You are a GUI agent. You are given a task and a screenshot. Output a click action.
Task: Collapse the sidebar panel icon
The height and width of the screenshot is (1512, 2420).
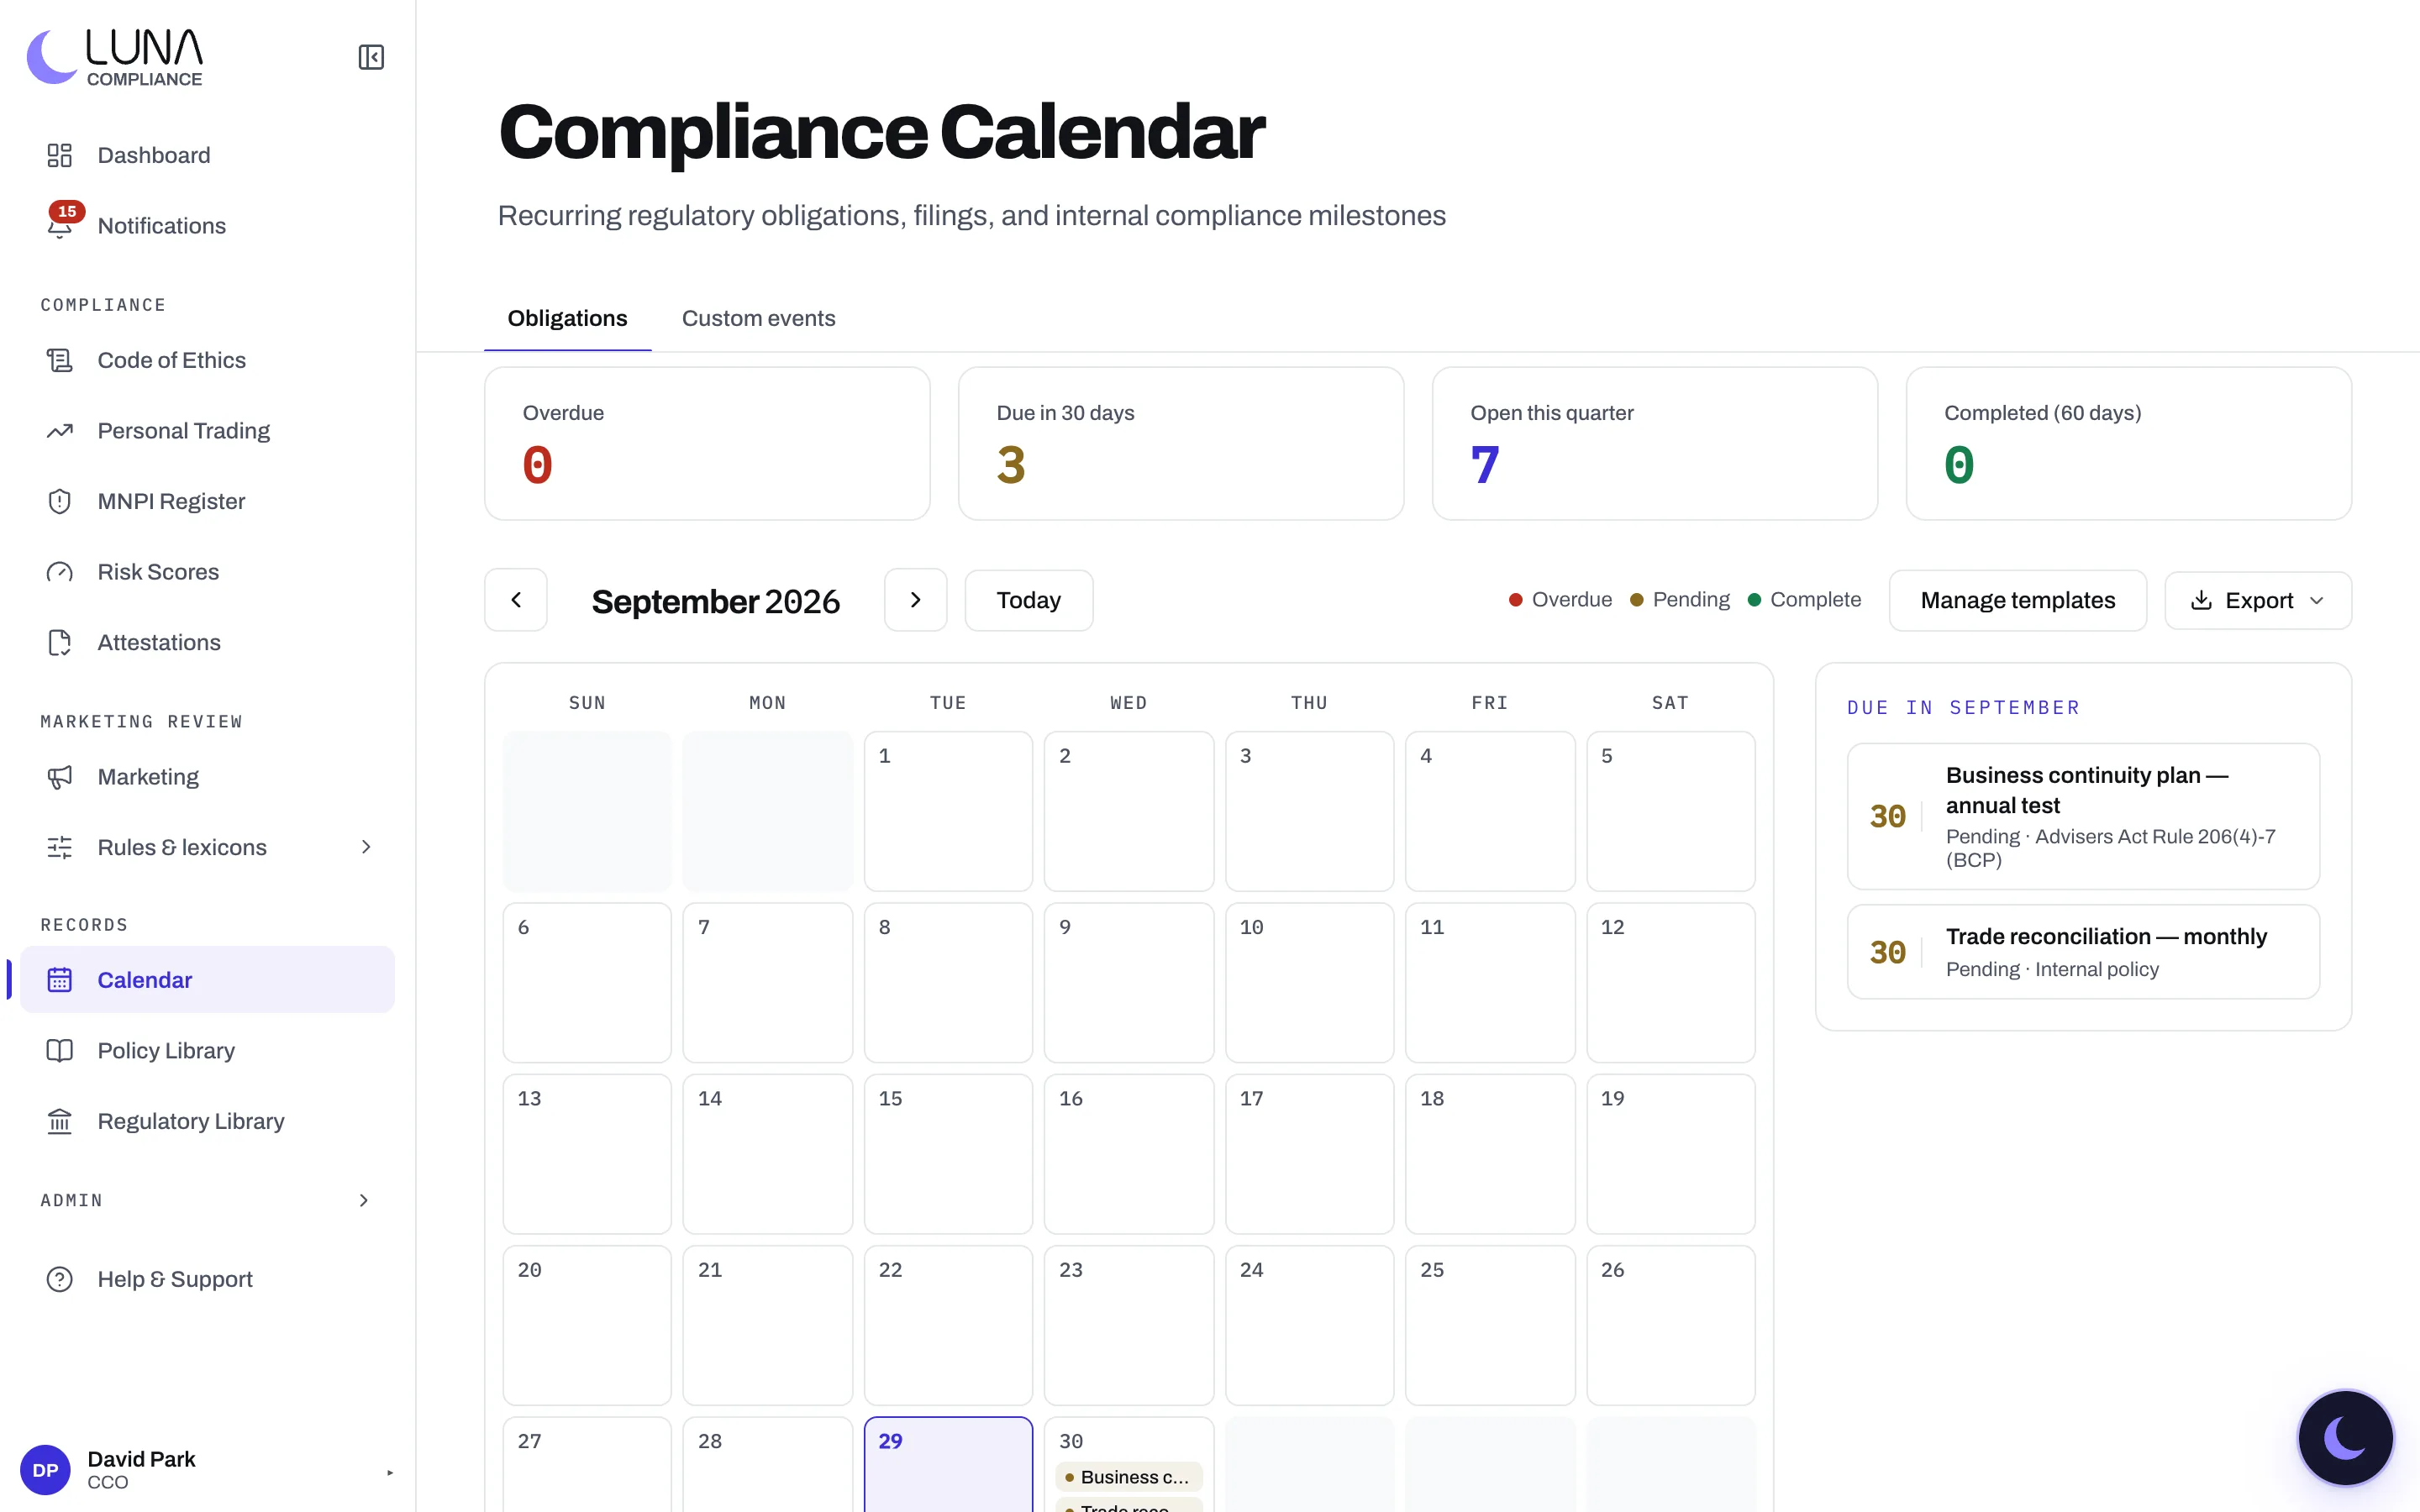371,57
